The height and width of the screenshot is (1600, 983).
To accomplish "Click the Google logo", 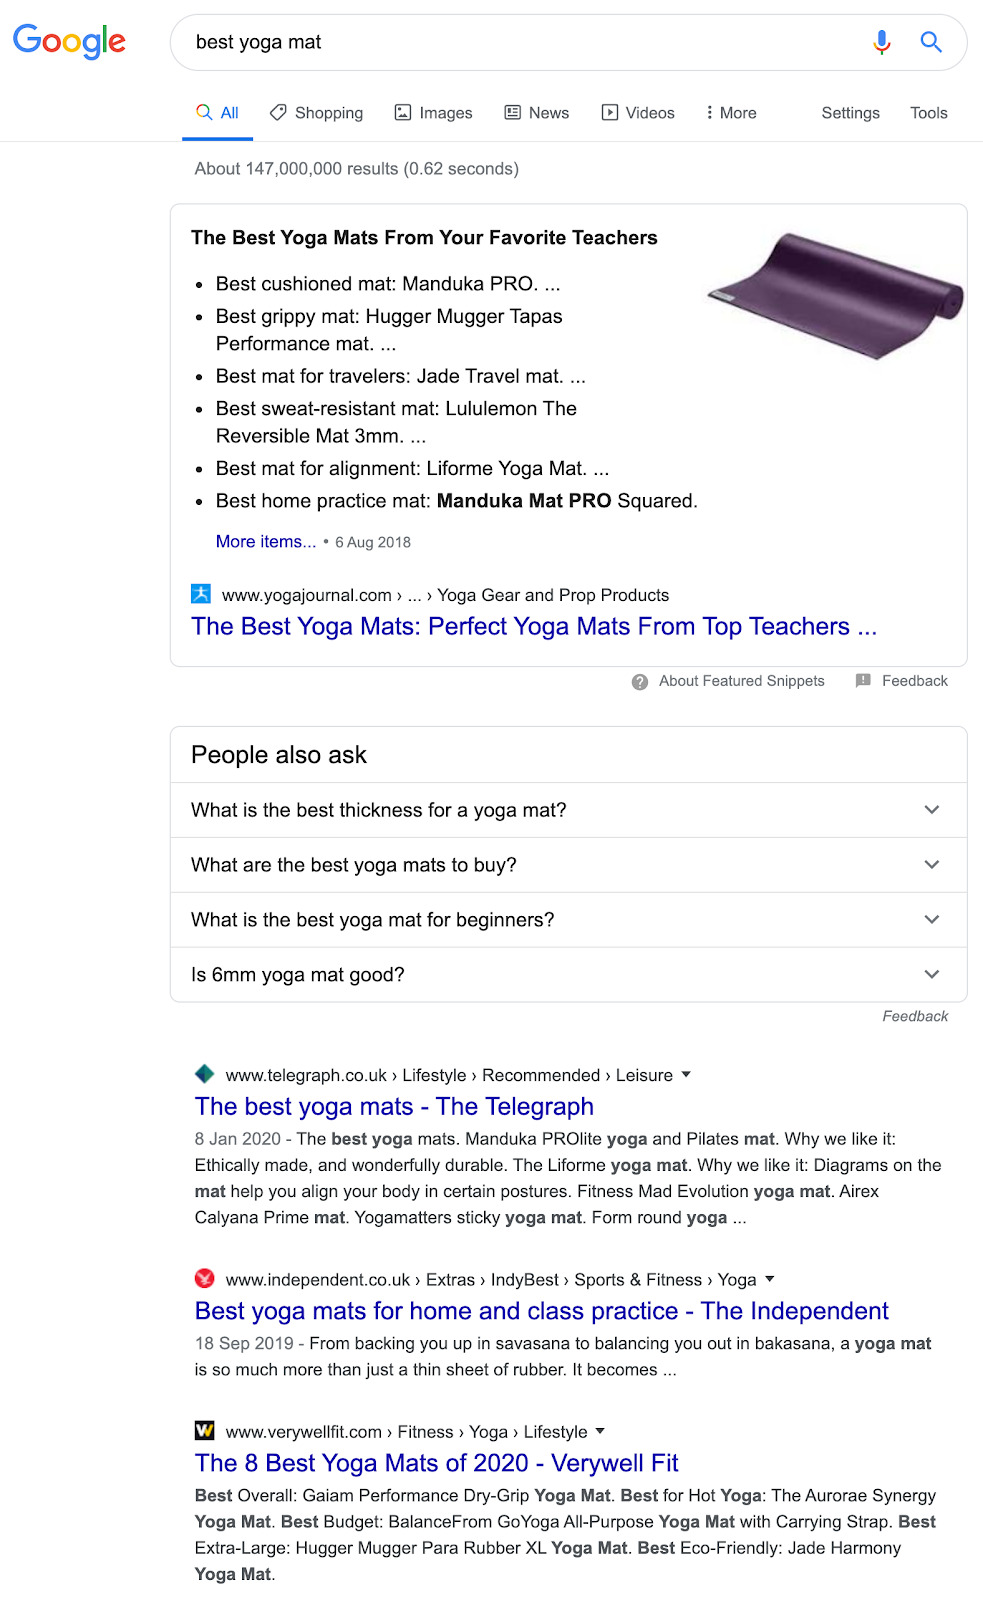I will coord(69,42).
